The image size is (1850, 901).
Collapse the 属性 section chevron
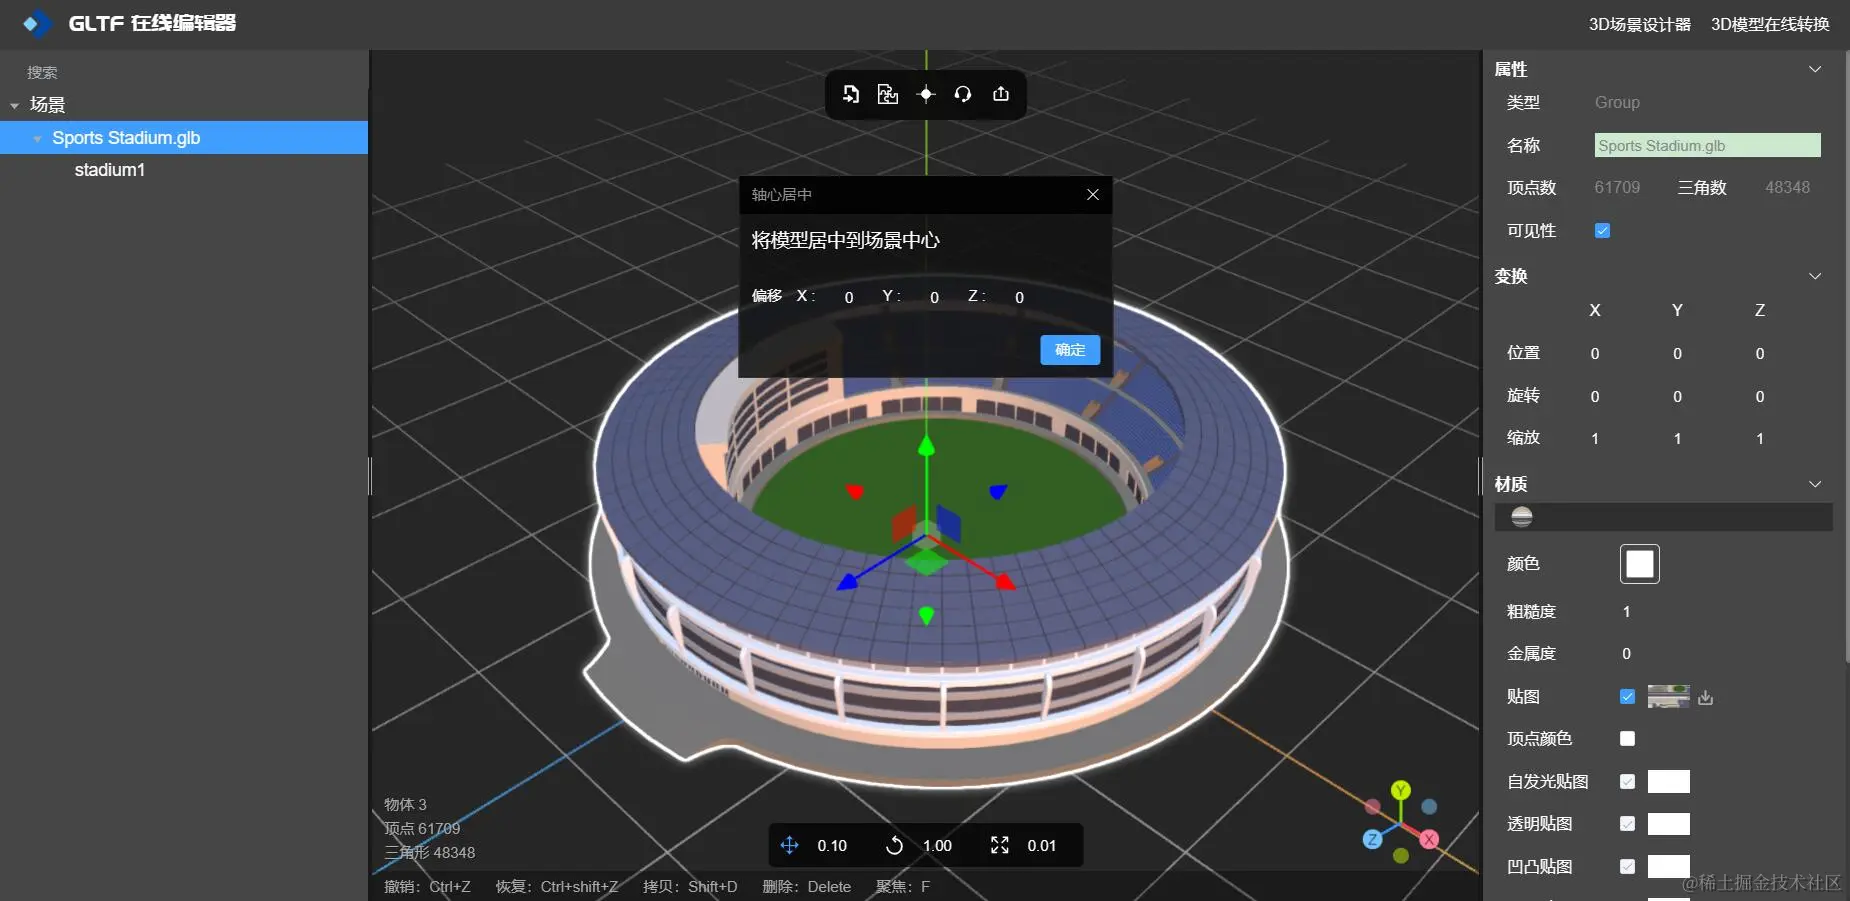pos(1815,69)
